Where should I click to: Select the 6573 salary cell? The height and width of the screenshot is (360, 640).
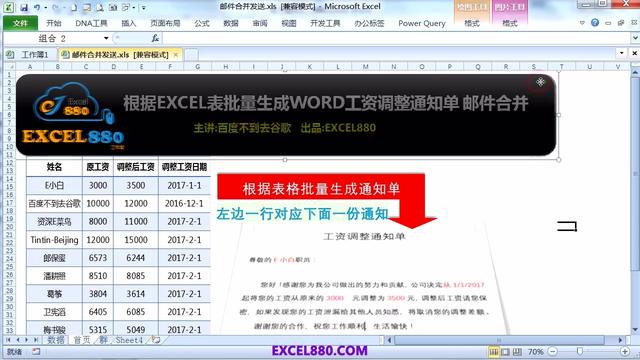tap(98, 258)
